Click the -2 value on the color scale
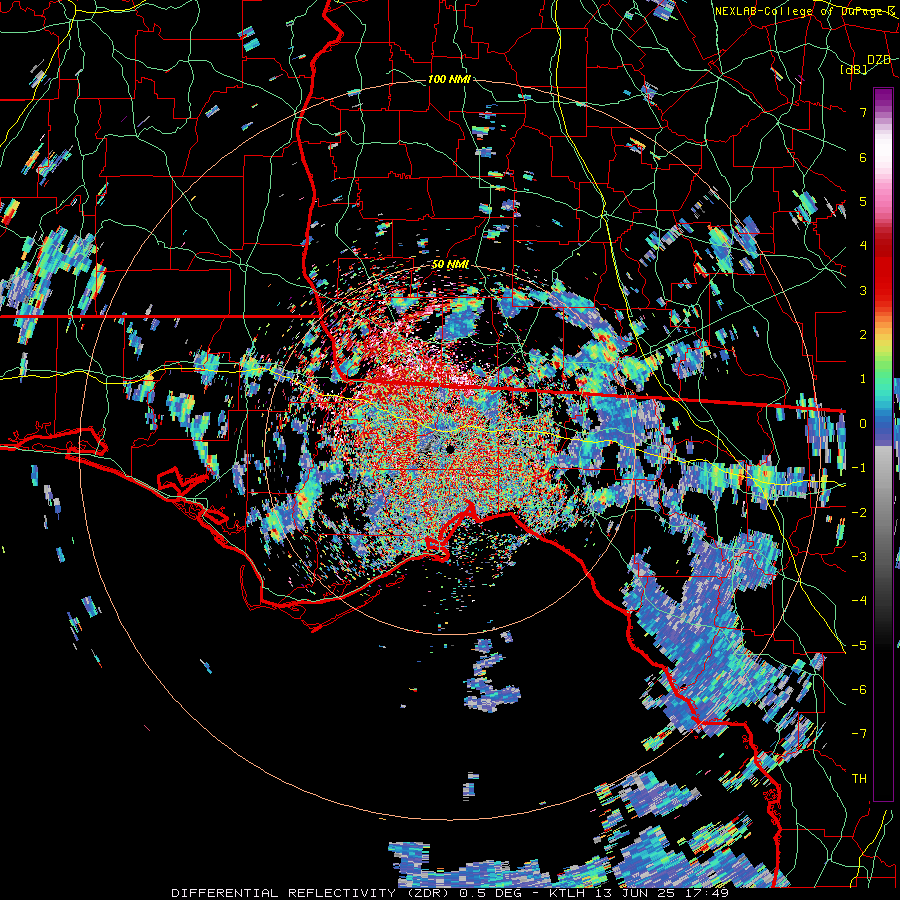The height and width of the screenshot is (900, 900). click(859, 513)
